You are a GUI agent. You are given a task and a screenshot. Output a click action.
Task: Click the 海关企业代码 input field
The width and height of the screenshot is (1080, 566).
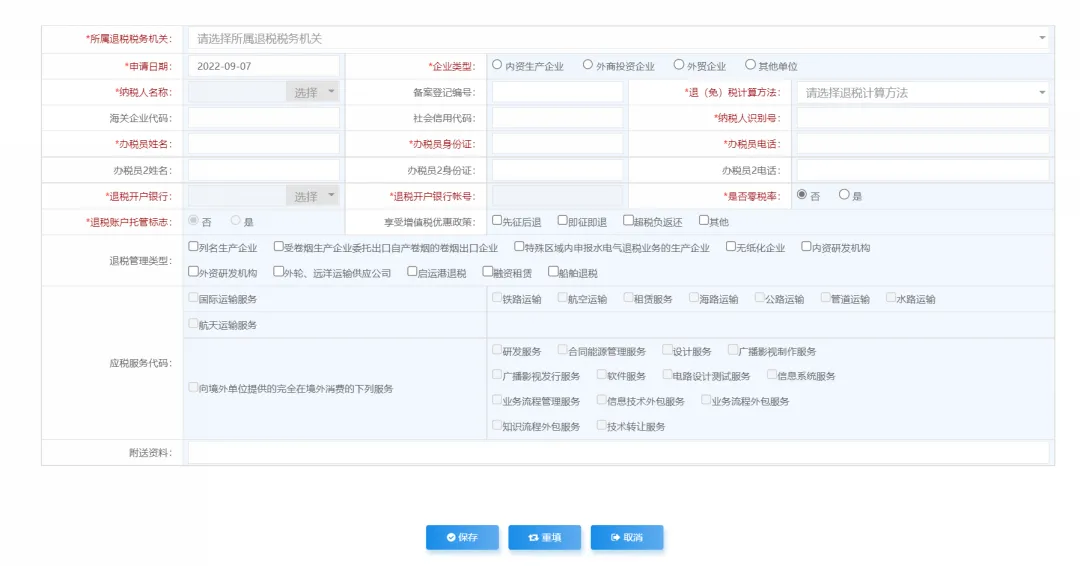tap(264, 118)
